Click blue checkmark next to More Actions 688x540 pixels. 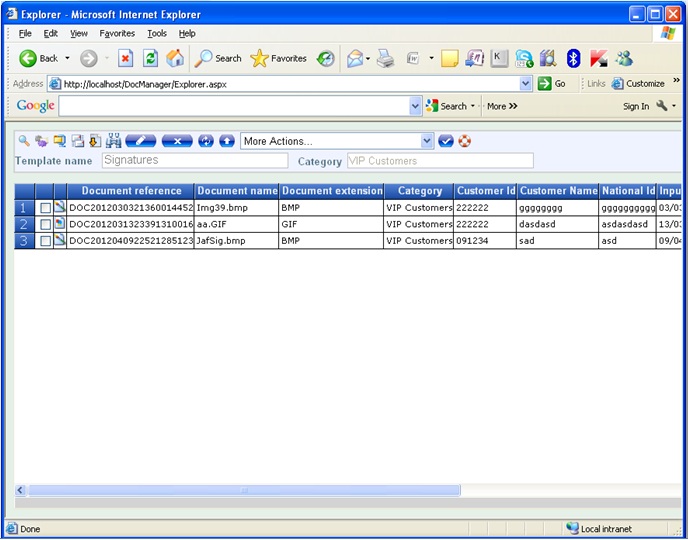[446, 141]
